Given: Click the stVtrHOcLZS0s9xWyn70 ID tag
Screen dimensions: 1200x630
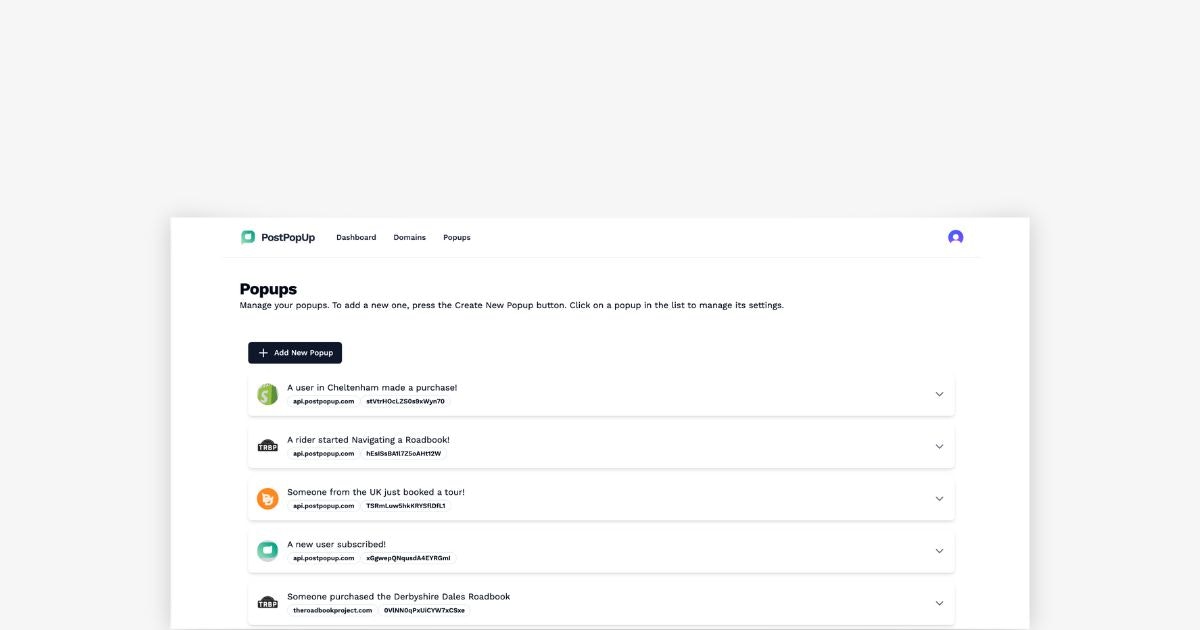Looking at the screenshot, I should pyautogui.click(x=406, y=401).
